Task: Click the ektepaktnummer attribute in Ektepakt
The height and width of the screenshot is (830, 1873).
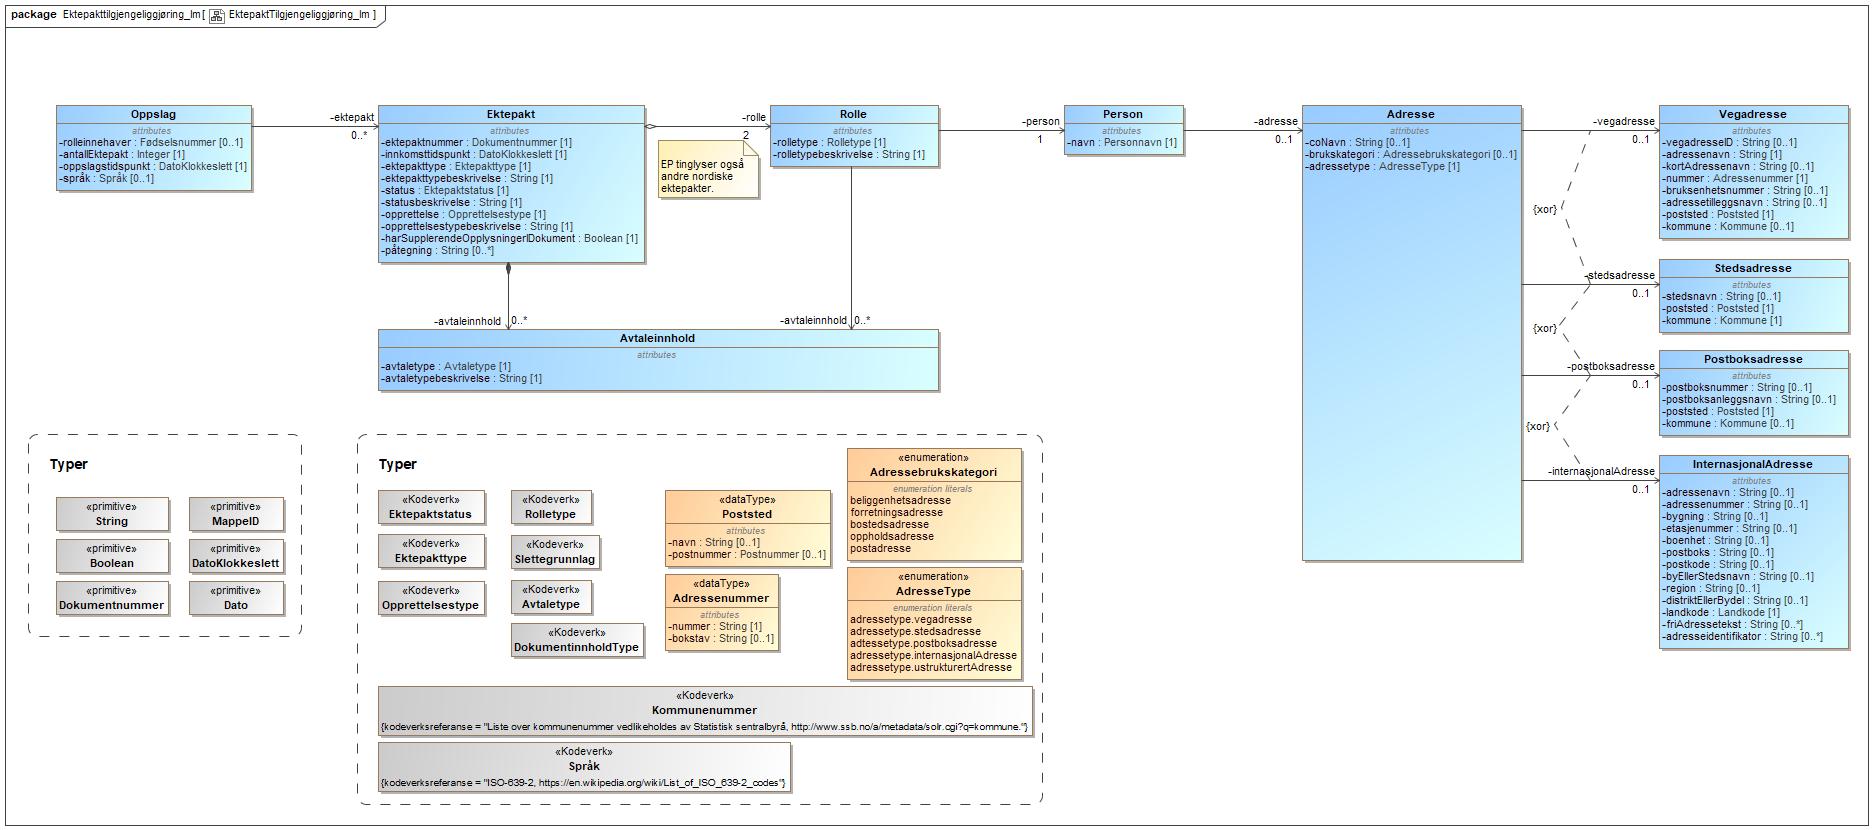Action: point(477,142)
